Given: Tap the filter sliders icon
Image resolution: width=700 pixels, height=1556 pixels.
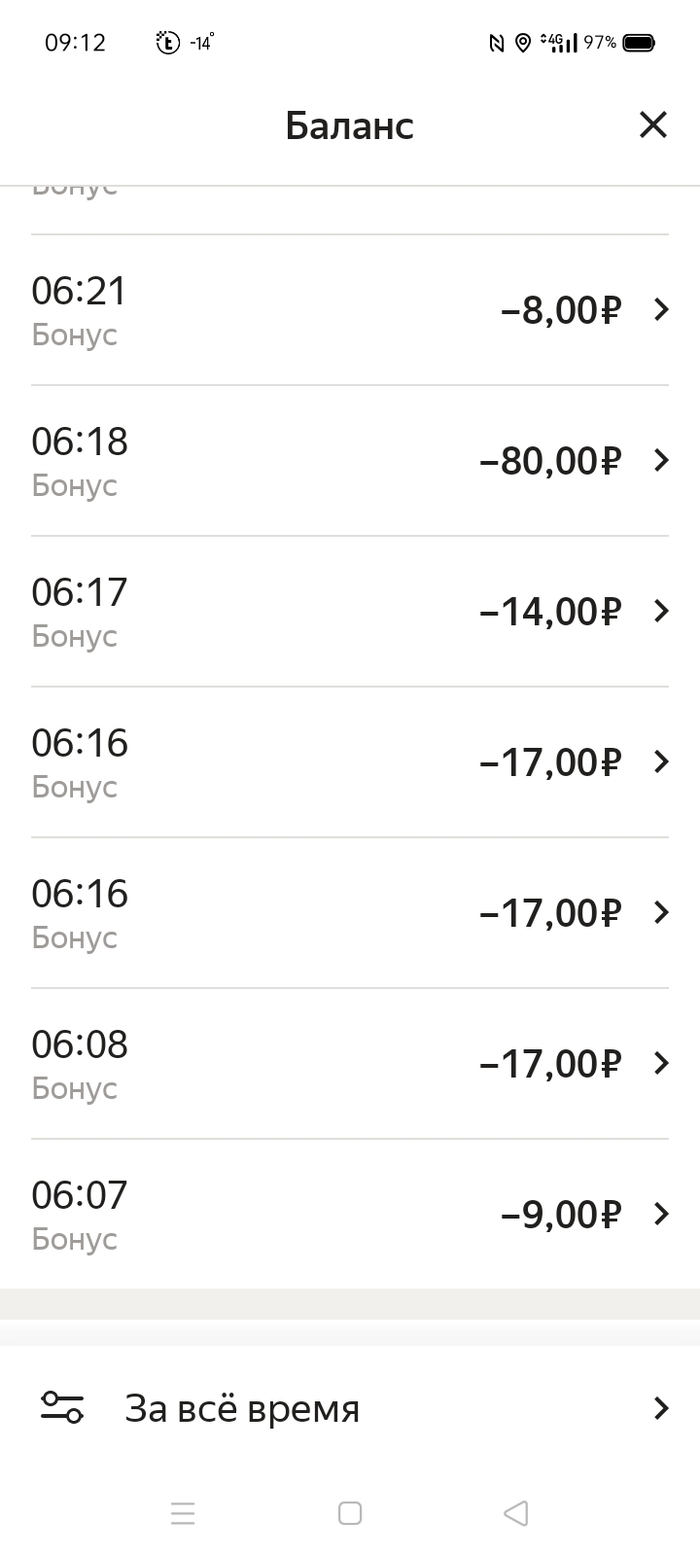Looking at the screenshot, I should [x=62, y=1408].
